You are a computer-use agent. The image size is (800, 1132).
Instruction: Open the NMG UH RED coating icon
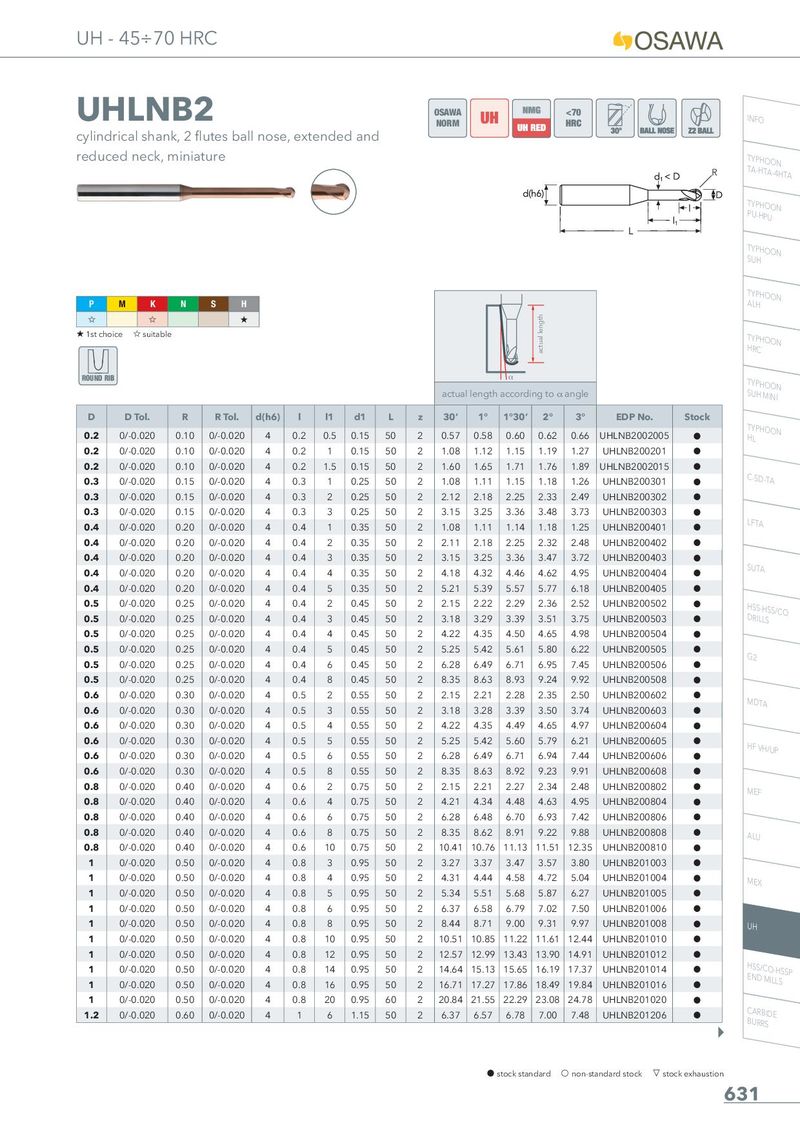coord(531,118)
